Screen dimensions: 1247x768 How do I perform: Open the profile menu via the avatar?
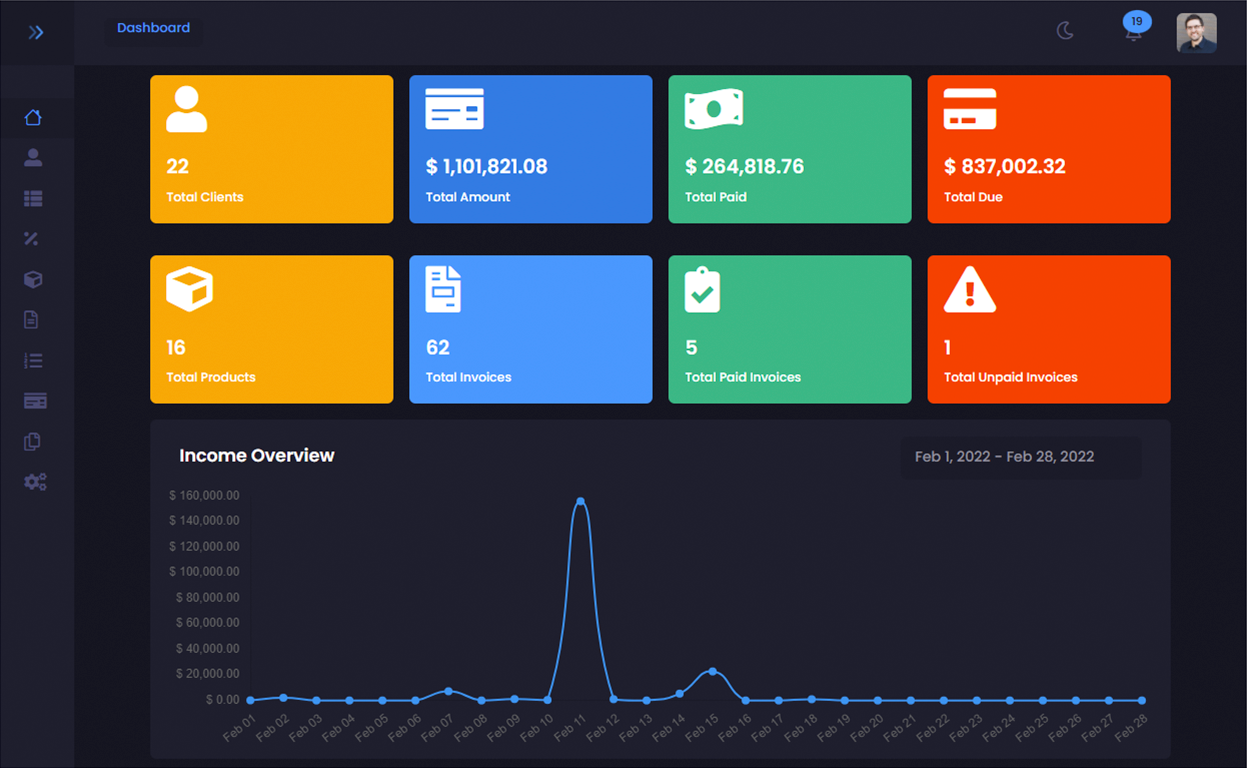pyautogui.click(x=1195, y=32)
